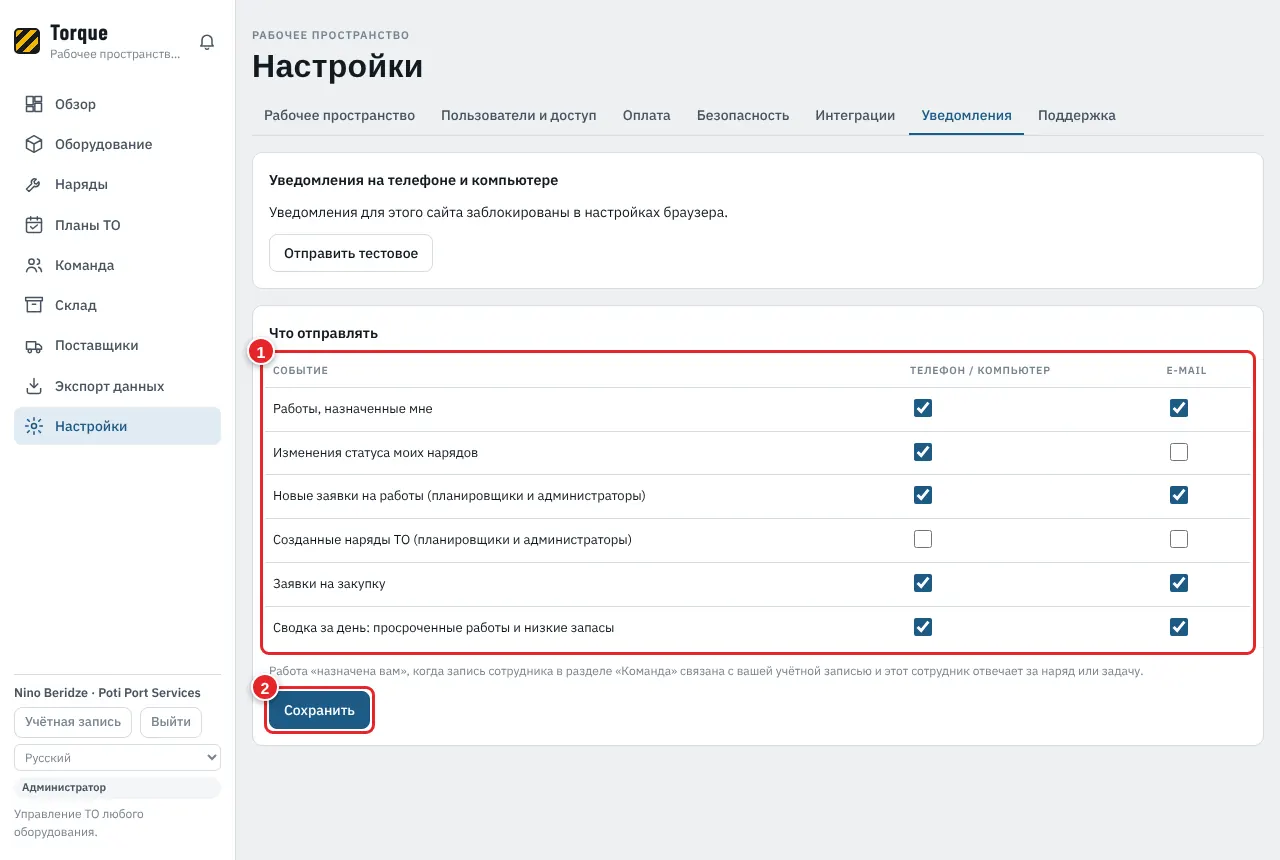The width and height of the screenshot is (1280, 860).
Task: Click the Поставщики truck icon
Action: 34,346
